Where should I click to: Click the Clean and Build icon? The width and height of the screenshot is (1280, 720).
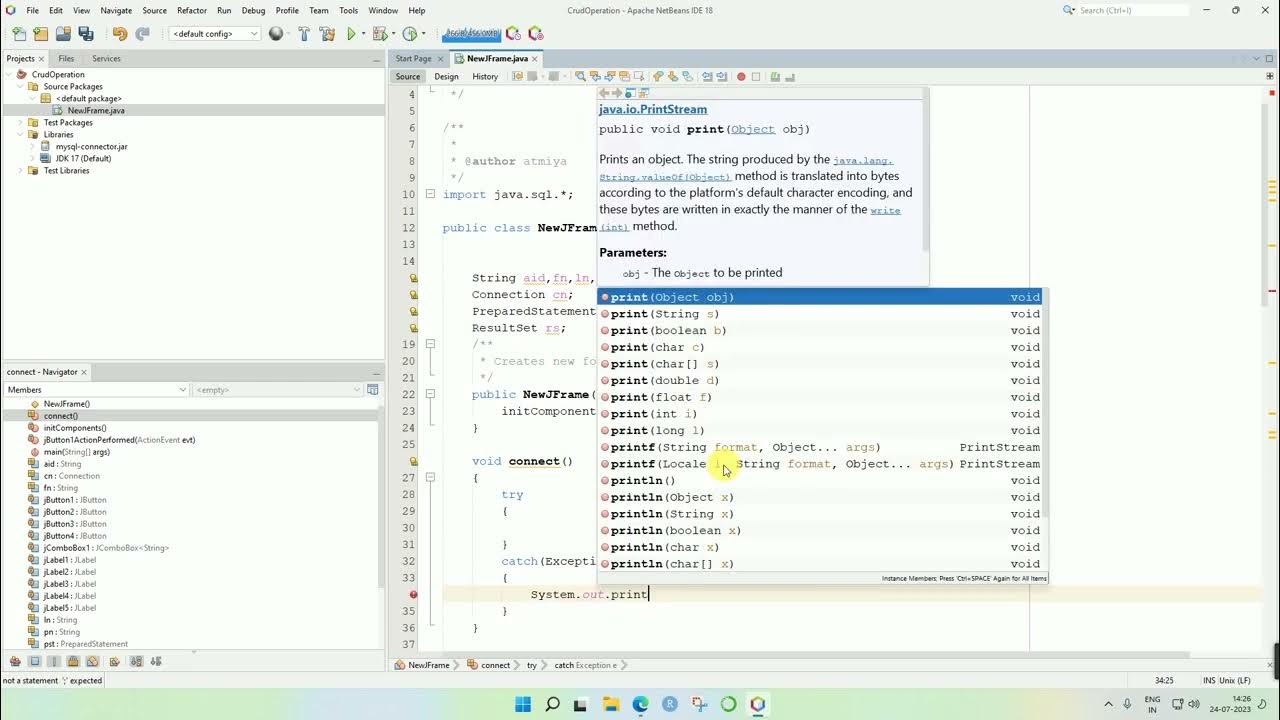point(327,33)
